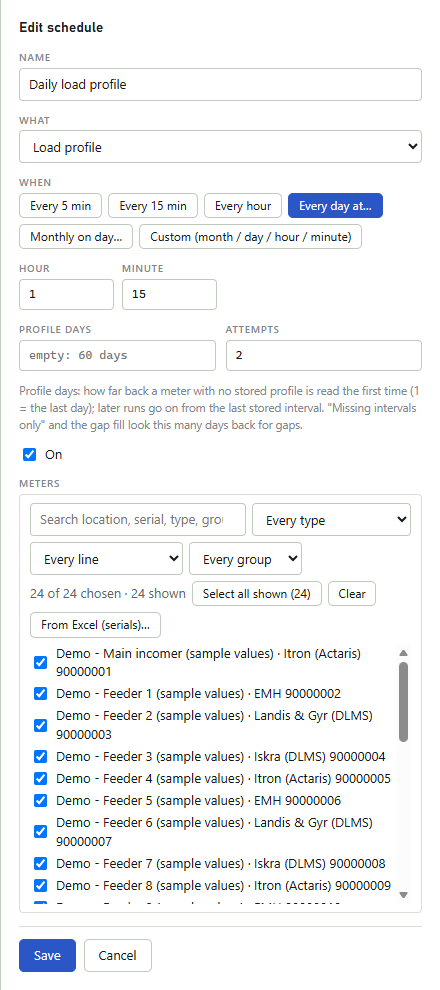Screen dimensions: 440x990
Task: Choose Monthly on day... option
Action: (76, 237)
